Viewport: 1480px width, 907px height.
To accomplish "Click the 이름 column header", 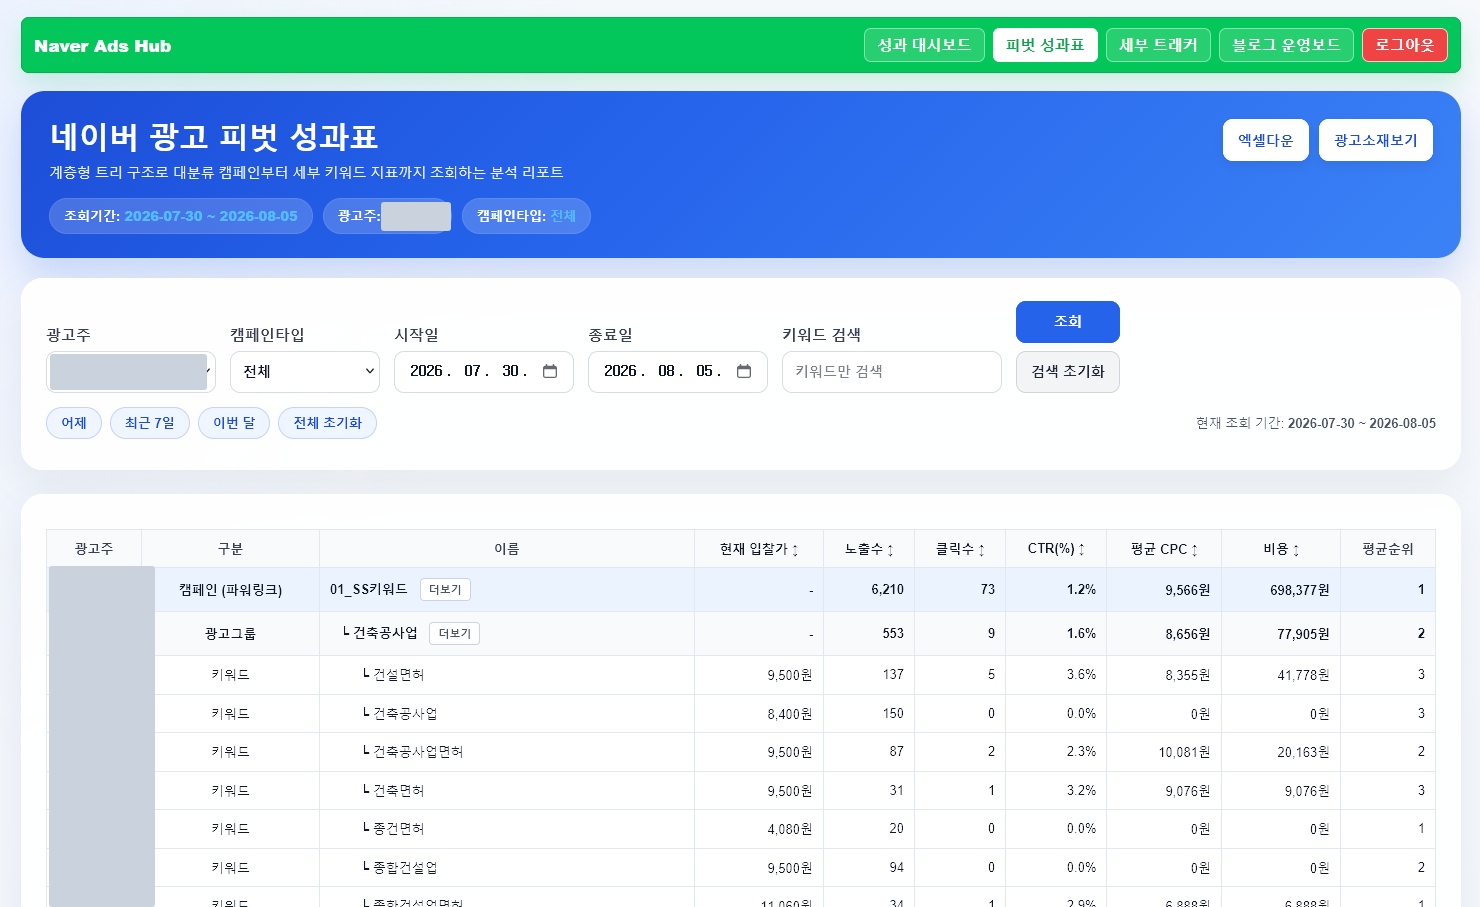I will (x=507, y=549).
